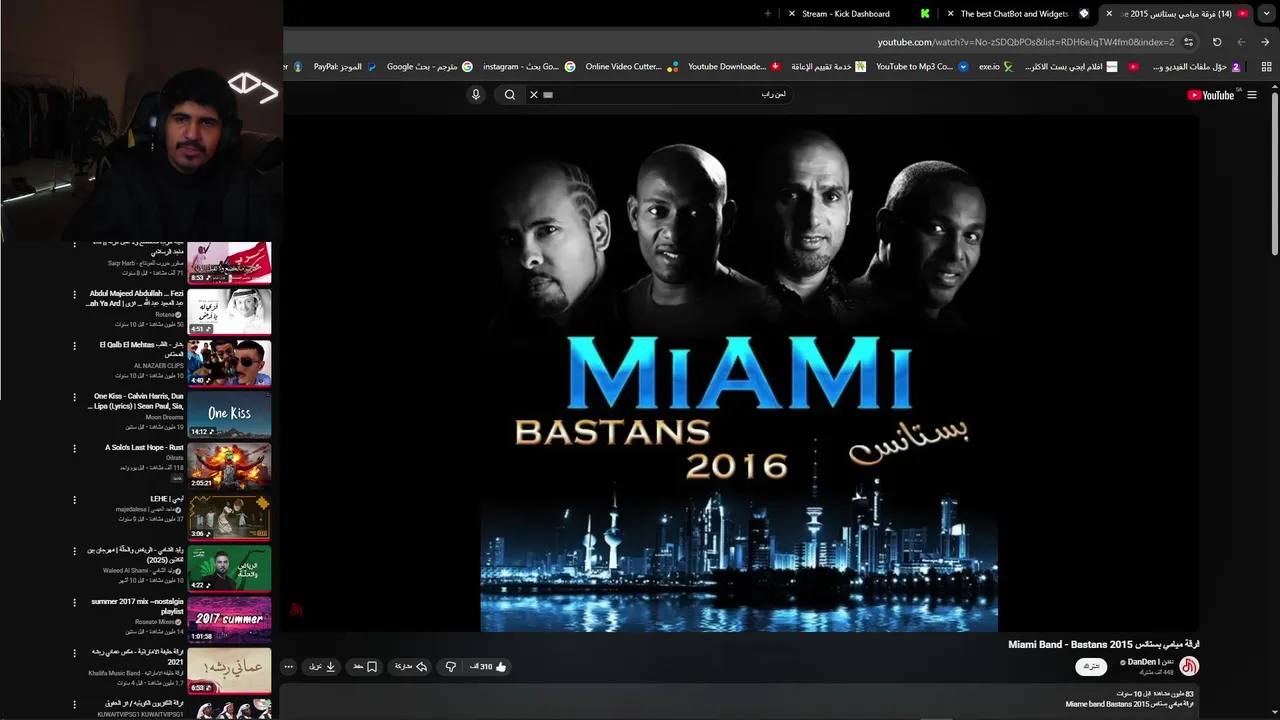Image resolution: width=1280 pixels, height=720 pixels.
Task: Open options menu for LEHE video
Action: click(x=74, y=500)
